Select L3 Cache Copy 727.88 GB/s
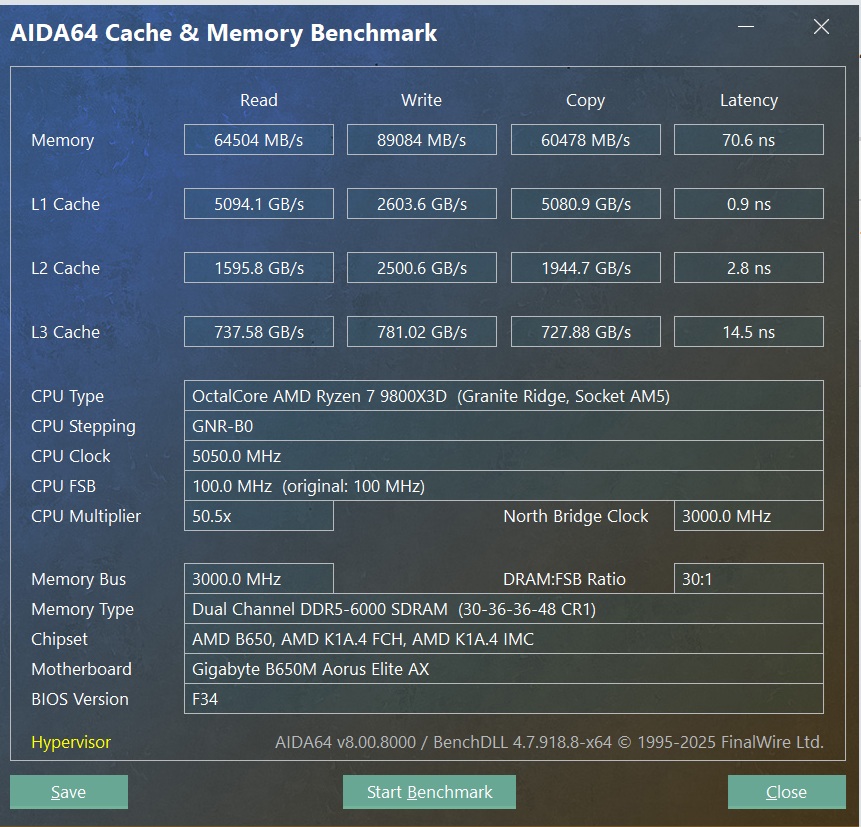The image size is (861, 827). pyautogui.click(x=585, y=332)
